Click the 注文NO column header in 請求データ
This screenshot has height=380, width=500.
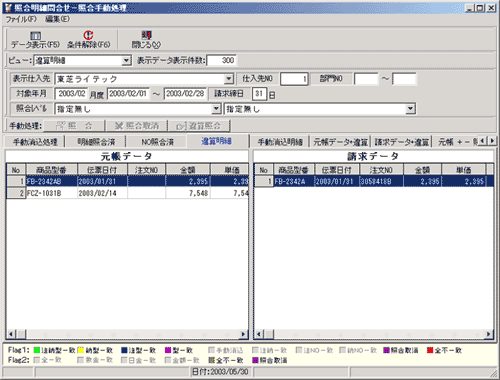pos(381,170)
